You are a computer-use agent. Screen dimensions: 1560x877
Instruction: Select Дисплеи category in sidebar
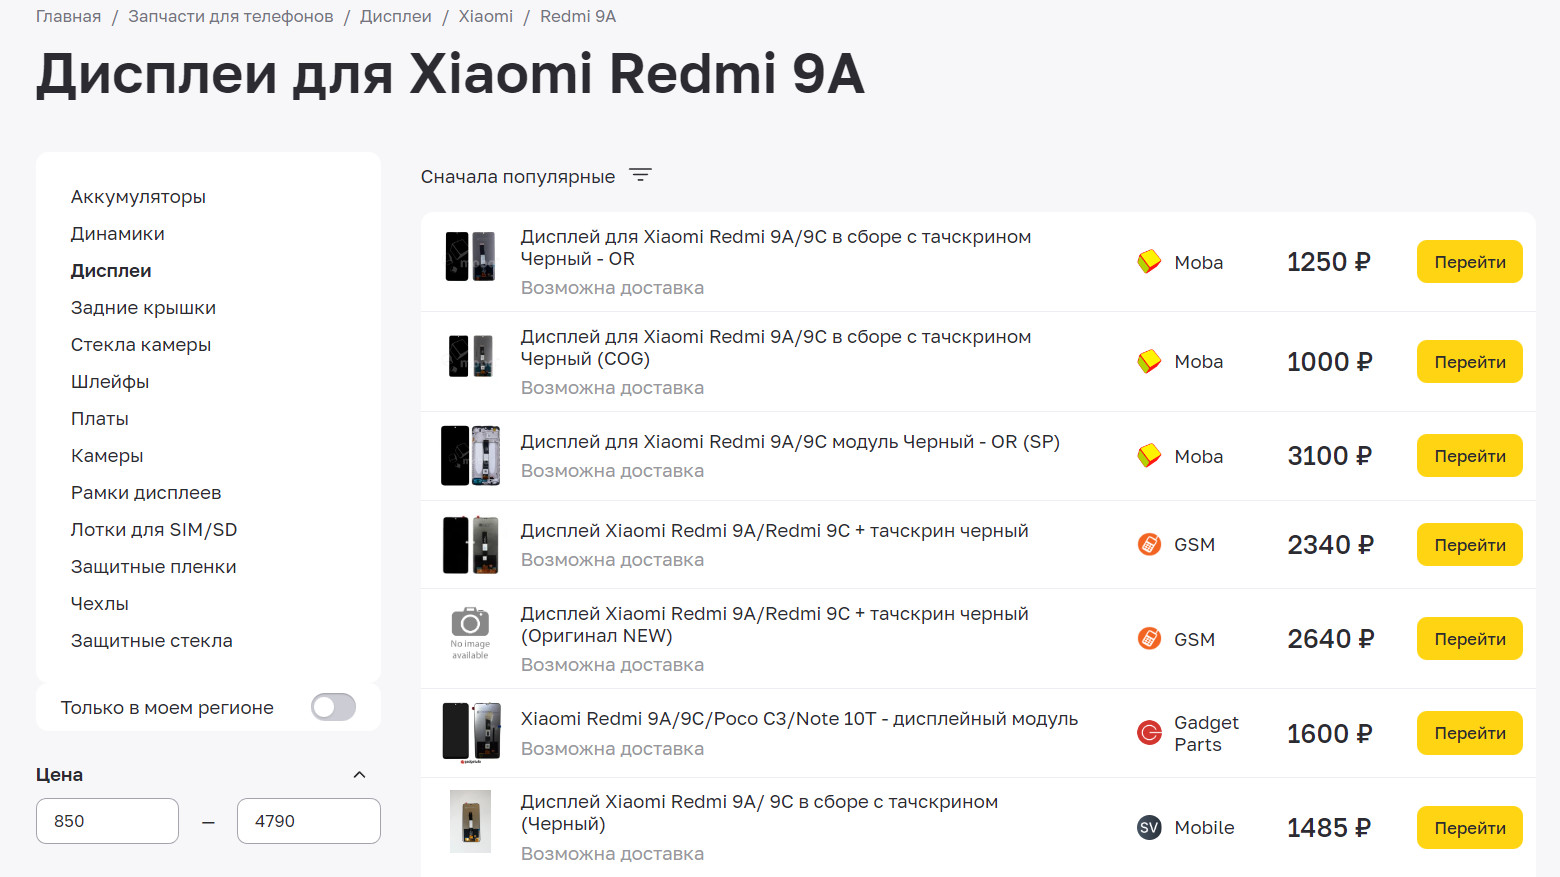point(111,271)
